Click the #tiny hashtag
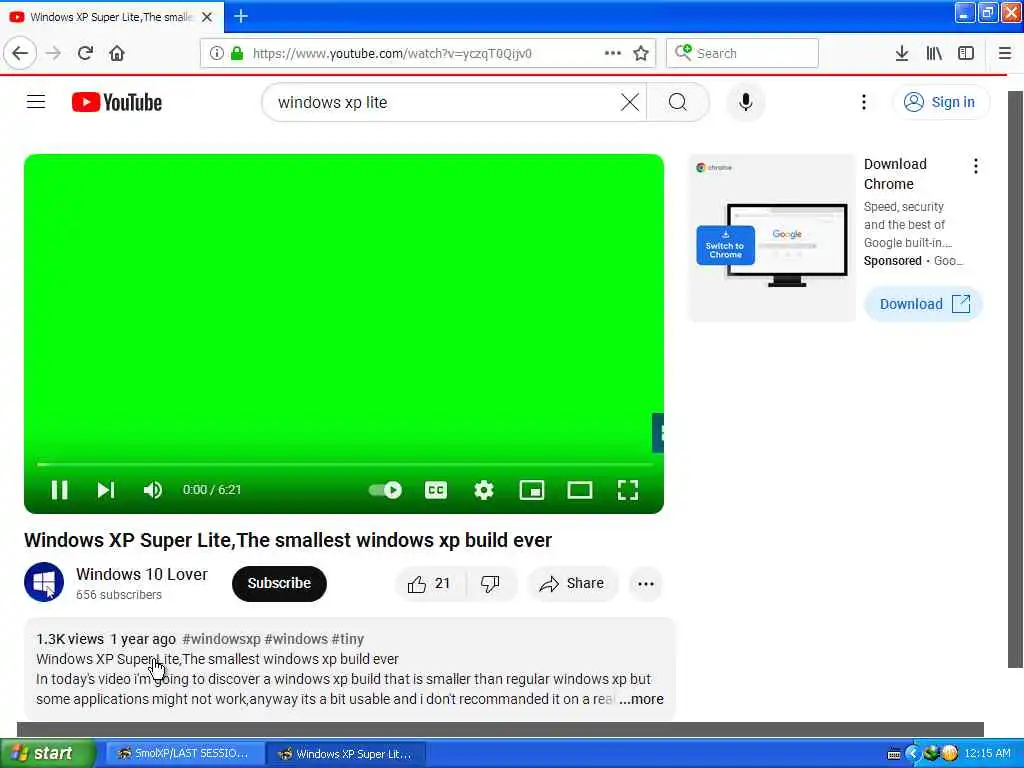This screenshot has height=768, width=1024. [x=347, y=639]
